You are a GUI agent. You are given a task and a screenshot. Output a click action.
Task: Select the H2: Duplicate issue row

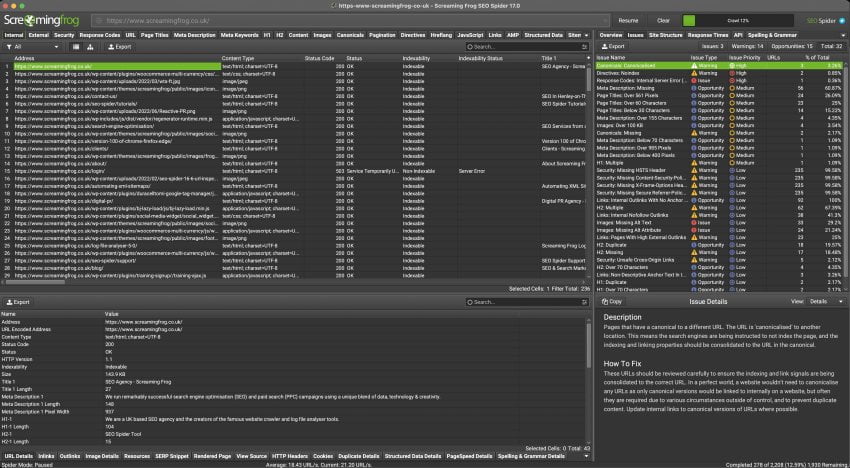pos(720,245)
